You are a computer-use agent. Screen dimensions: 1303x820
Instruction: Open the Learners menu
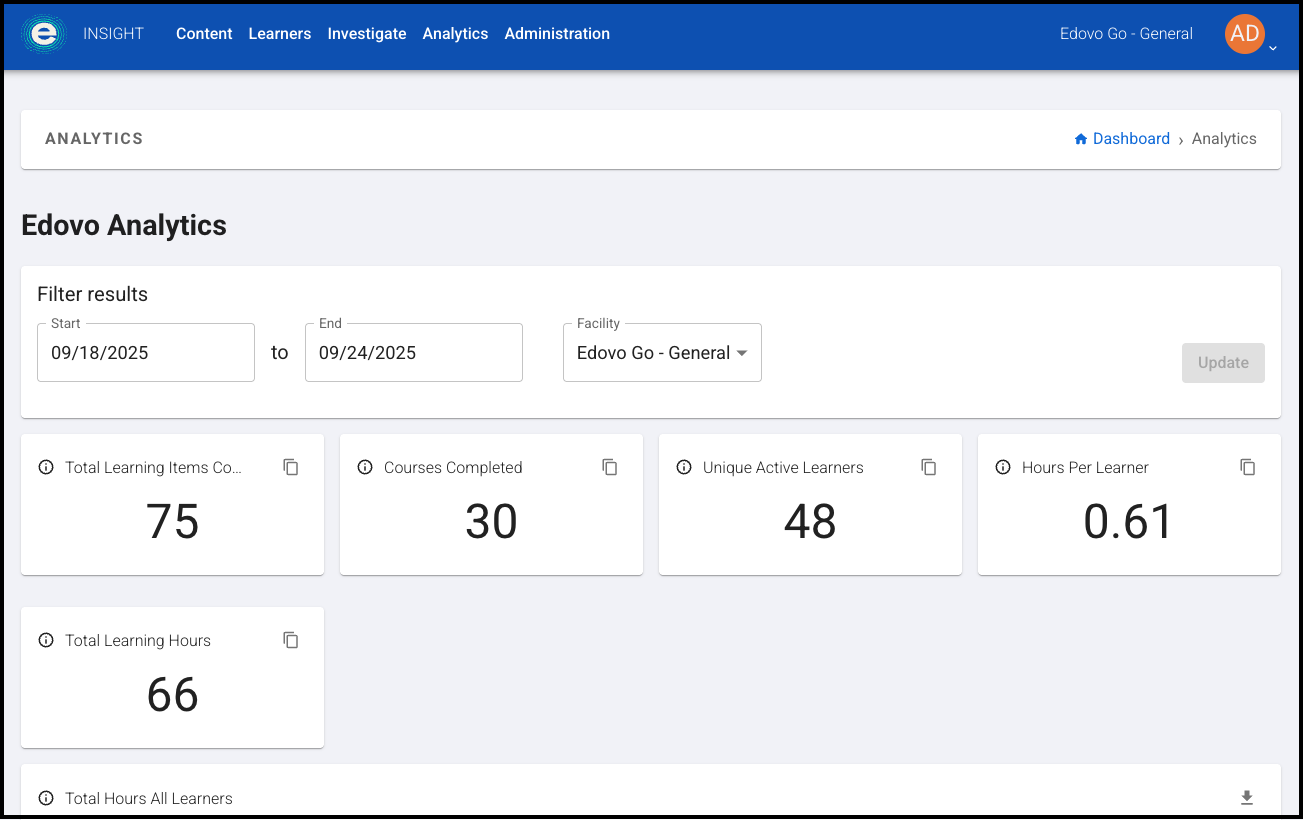pos(280,34)
